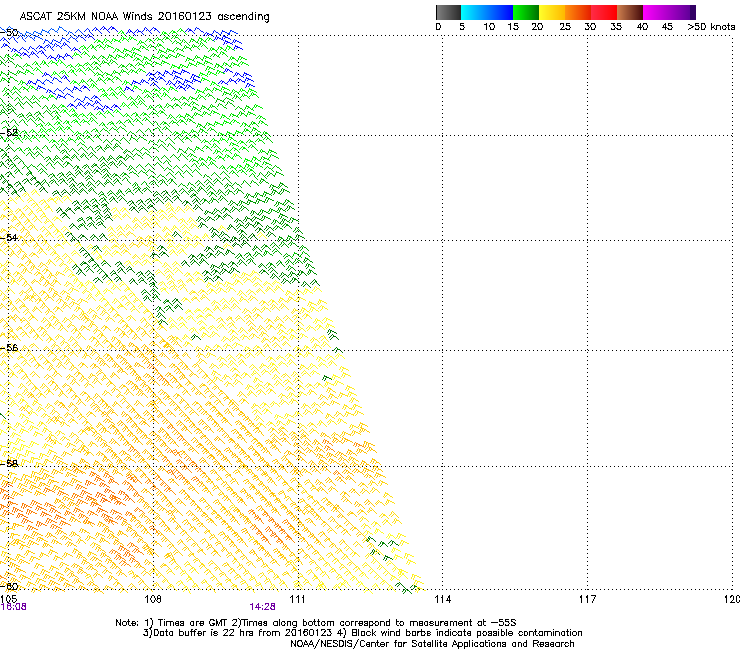Click the 'Times are GMT' note line
This screenshot has height=650, width=740.
tap(316, 623)
